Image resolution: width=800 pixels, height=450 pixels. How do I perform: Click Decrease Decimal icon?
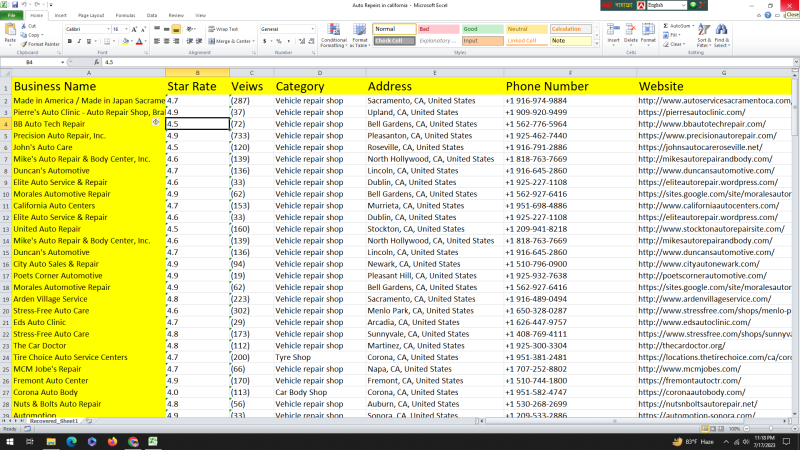pos(311,41)
